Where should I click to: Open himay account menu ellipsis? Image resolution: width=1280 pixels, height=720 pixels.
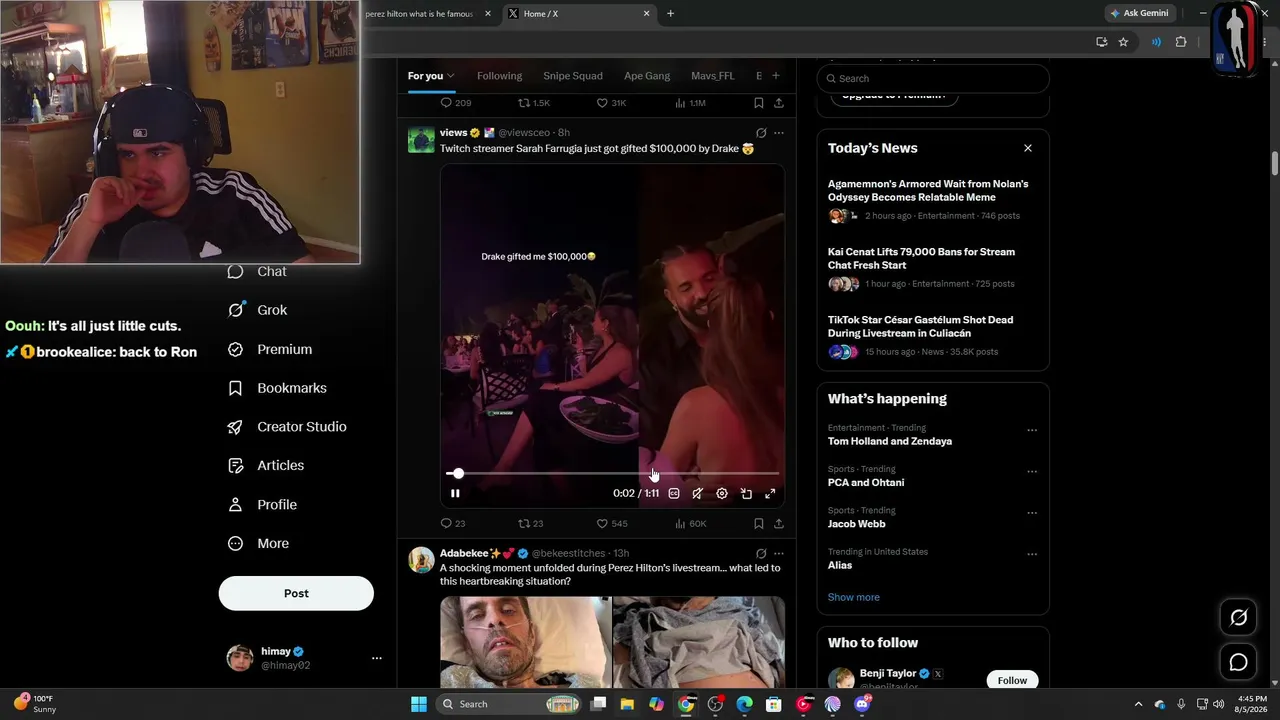377,658
